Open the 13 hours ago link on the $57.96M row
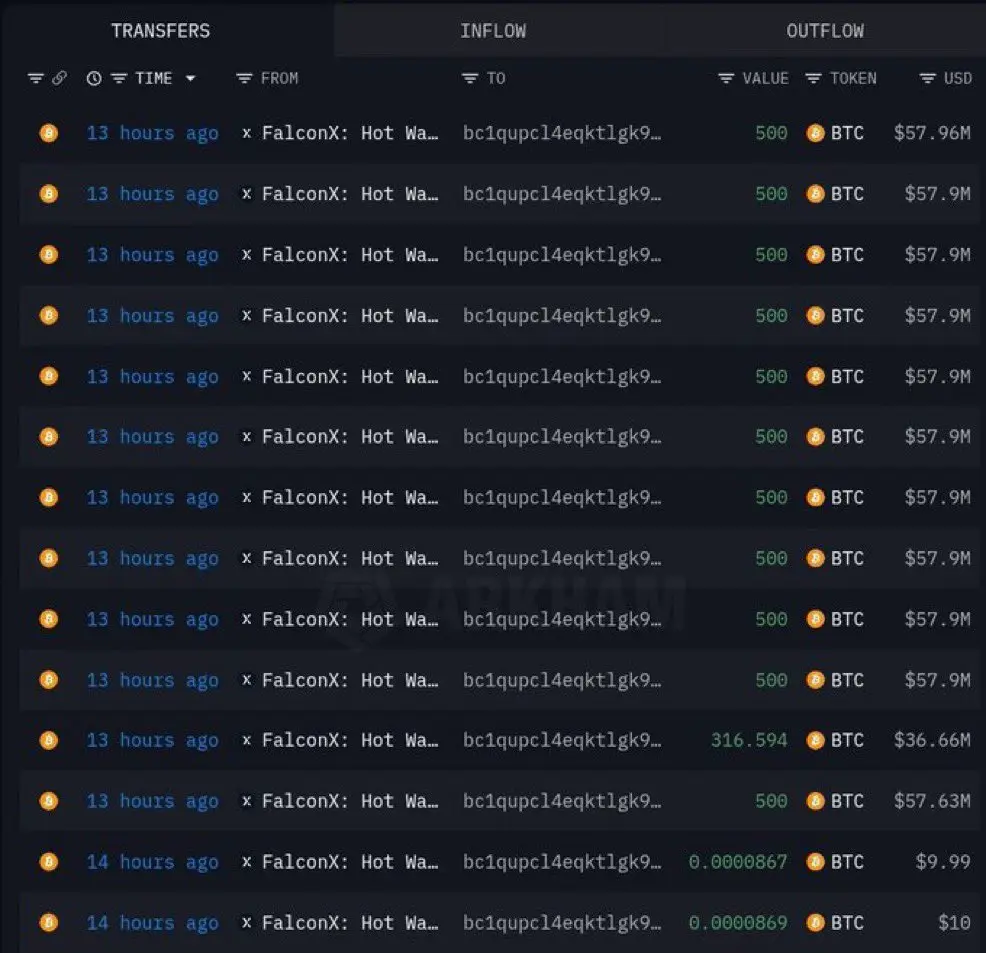The height and width of the screenshot is (953, 986). coord(152,133)
